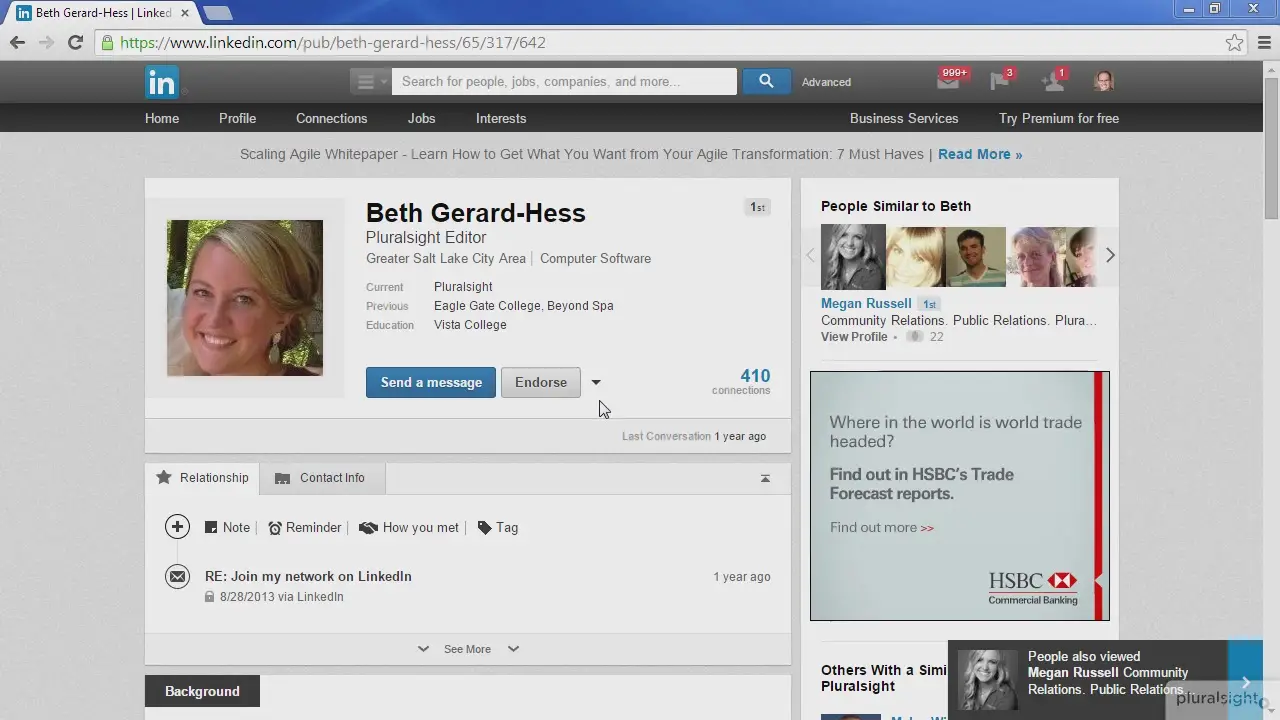The image size is (1280, 720).
Task: Click the 1st degree connection badge
Action: tap(758, 207)
